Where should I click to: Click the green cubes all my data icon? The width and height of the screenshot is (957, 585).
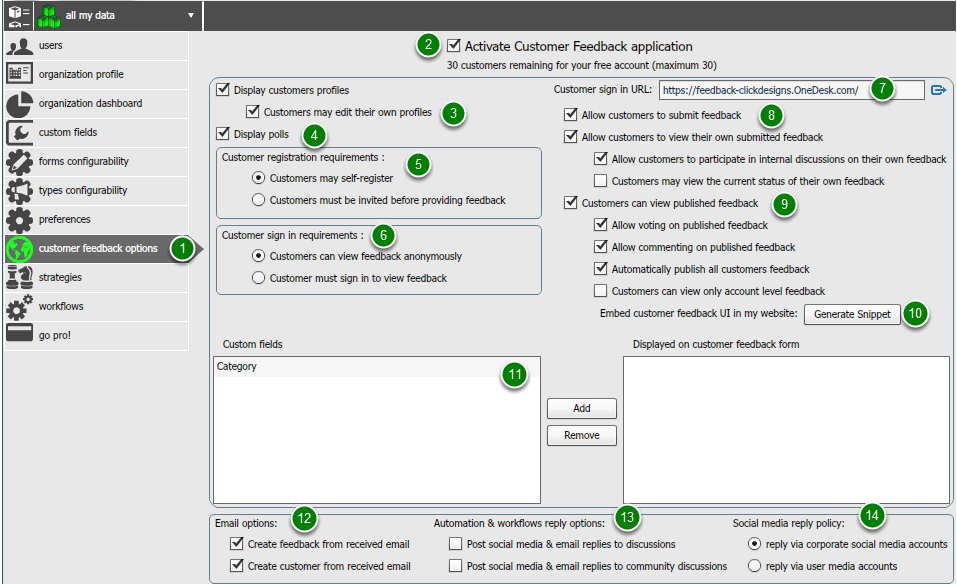point(49,16)
